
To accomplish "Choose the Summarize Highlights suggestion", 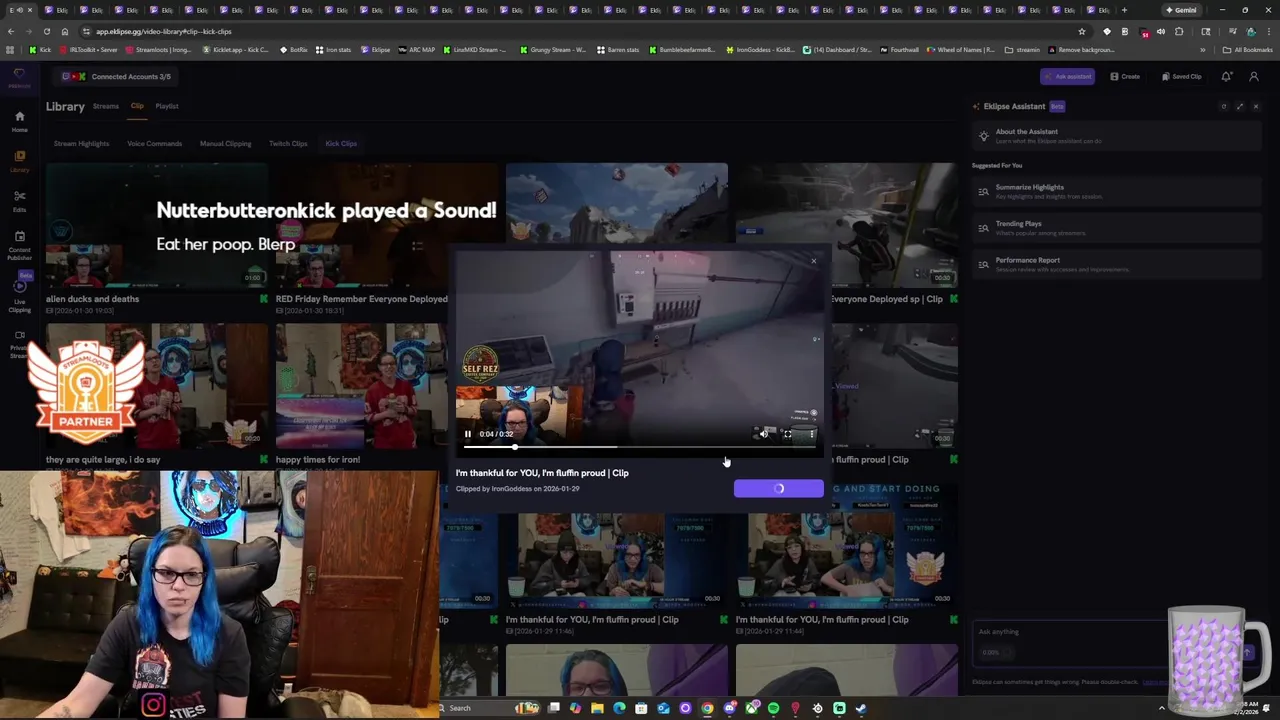I will 1117,191.
